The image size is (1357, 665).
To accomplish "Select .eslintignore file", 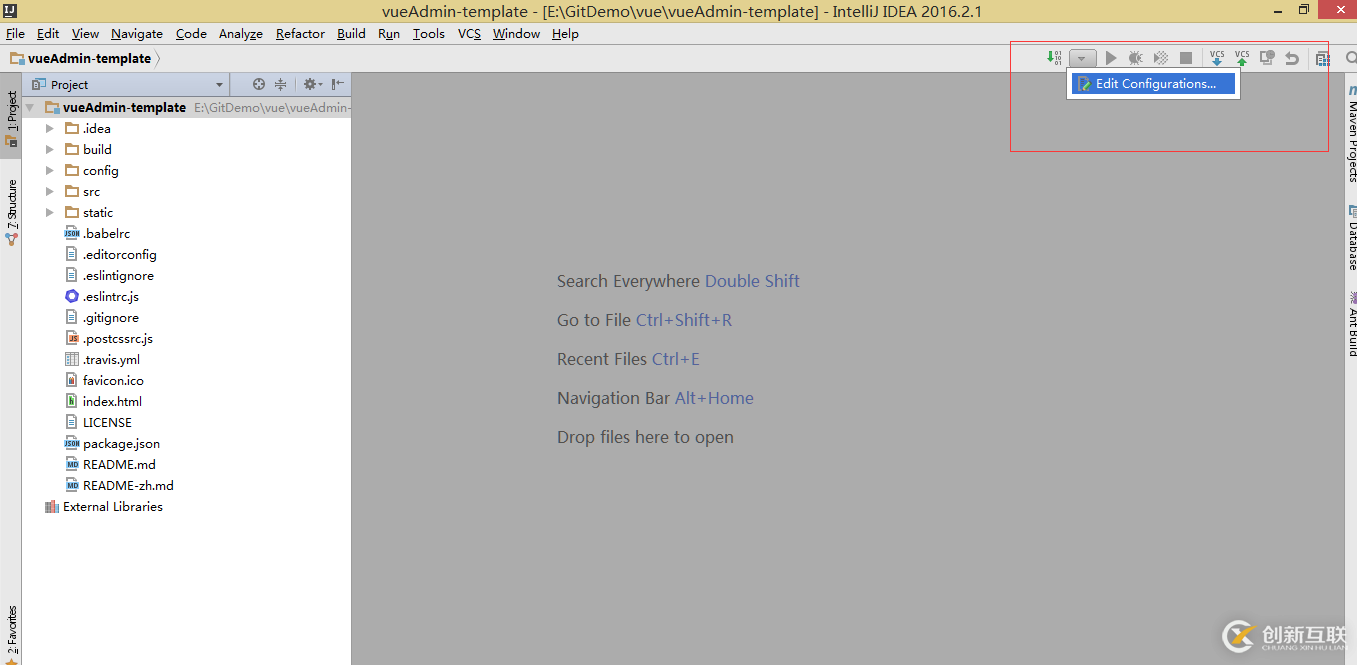I will pyautogui.click(x=109, y=275).
